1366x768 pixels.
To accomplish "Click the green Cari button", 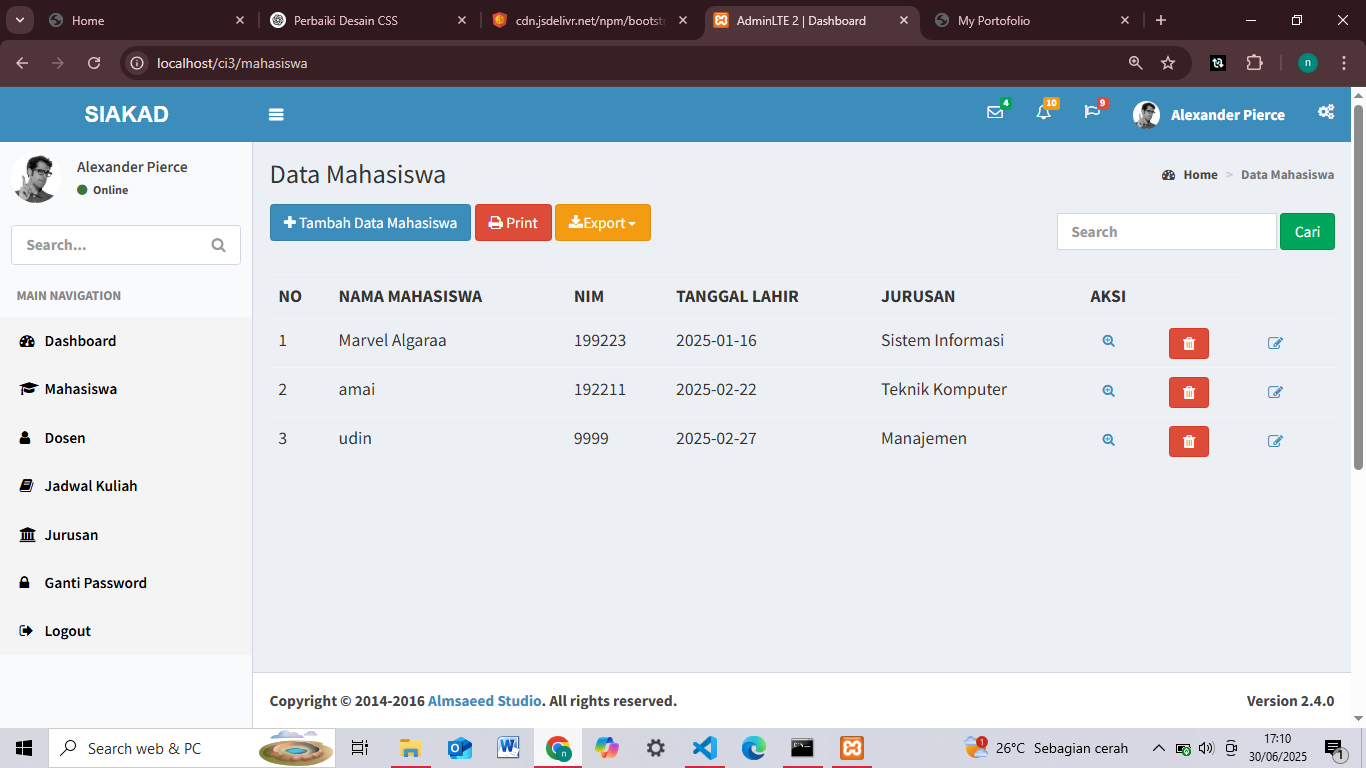I will [1307, 232].
